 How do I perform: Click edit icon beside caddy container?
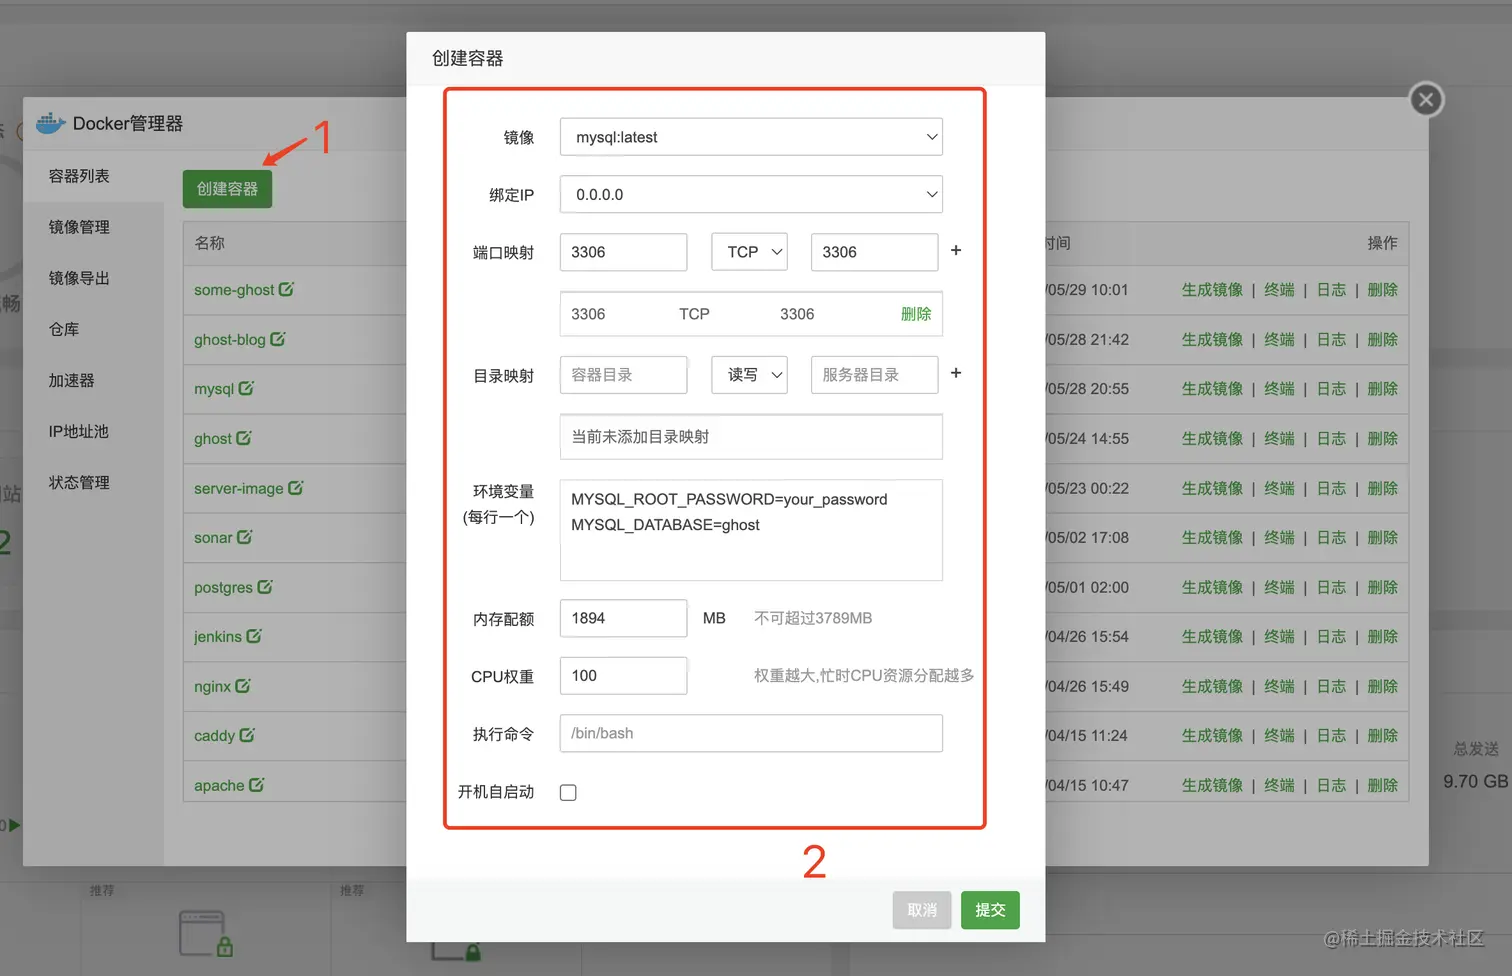pyautogui.click(x=247, y=735)
